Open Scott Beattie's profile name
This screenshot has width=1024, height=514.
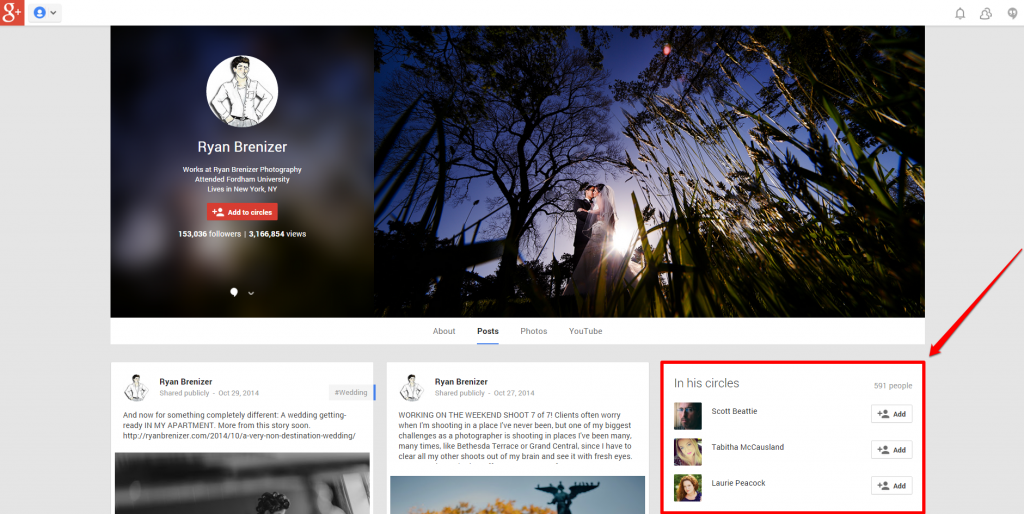(x=734, y=411)
